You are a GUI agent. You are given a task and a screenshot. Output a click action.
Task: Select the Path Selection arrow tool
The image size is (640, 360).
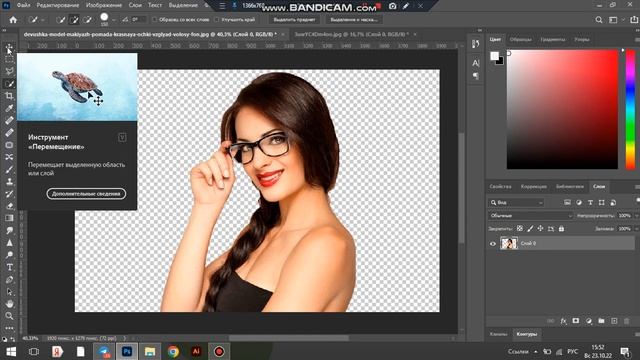coord(9,292)
